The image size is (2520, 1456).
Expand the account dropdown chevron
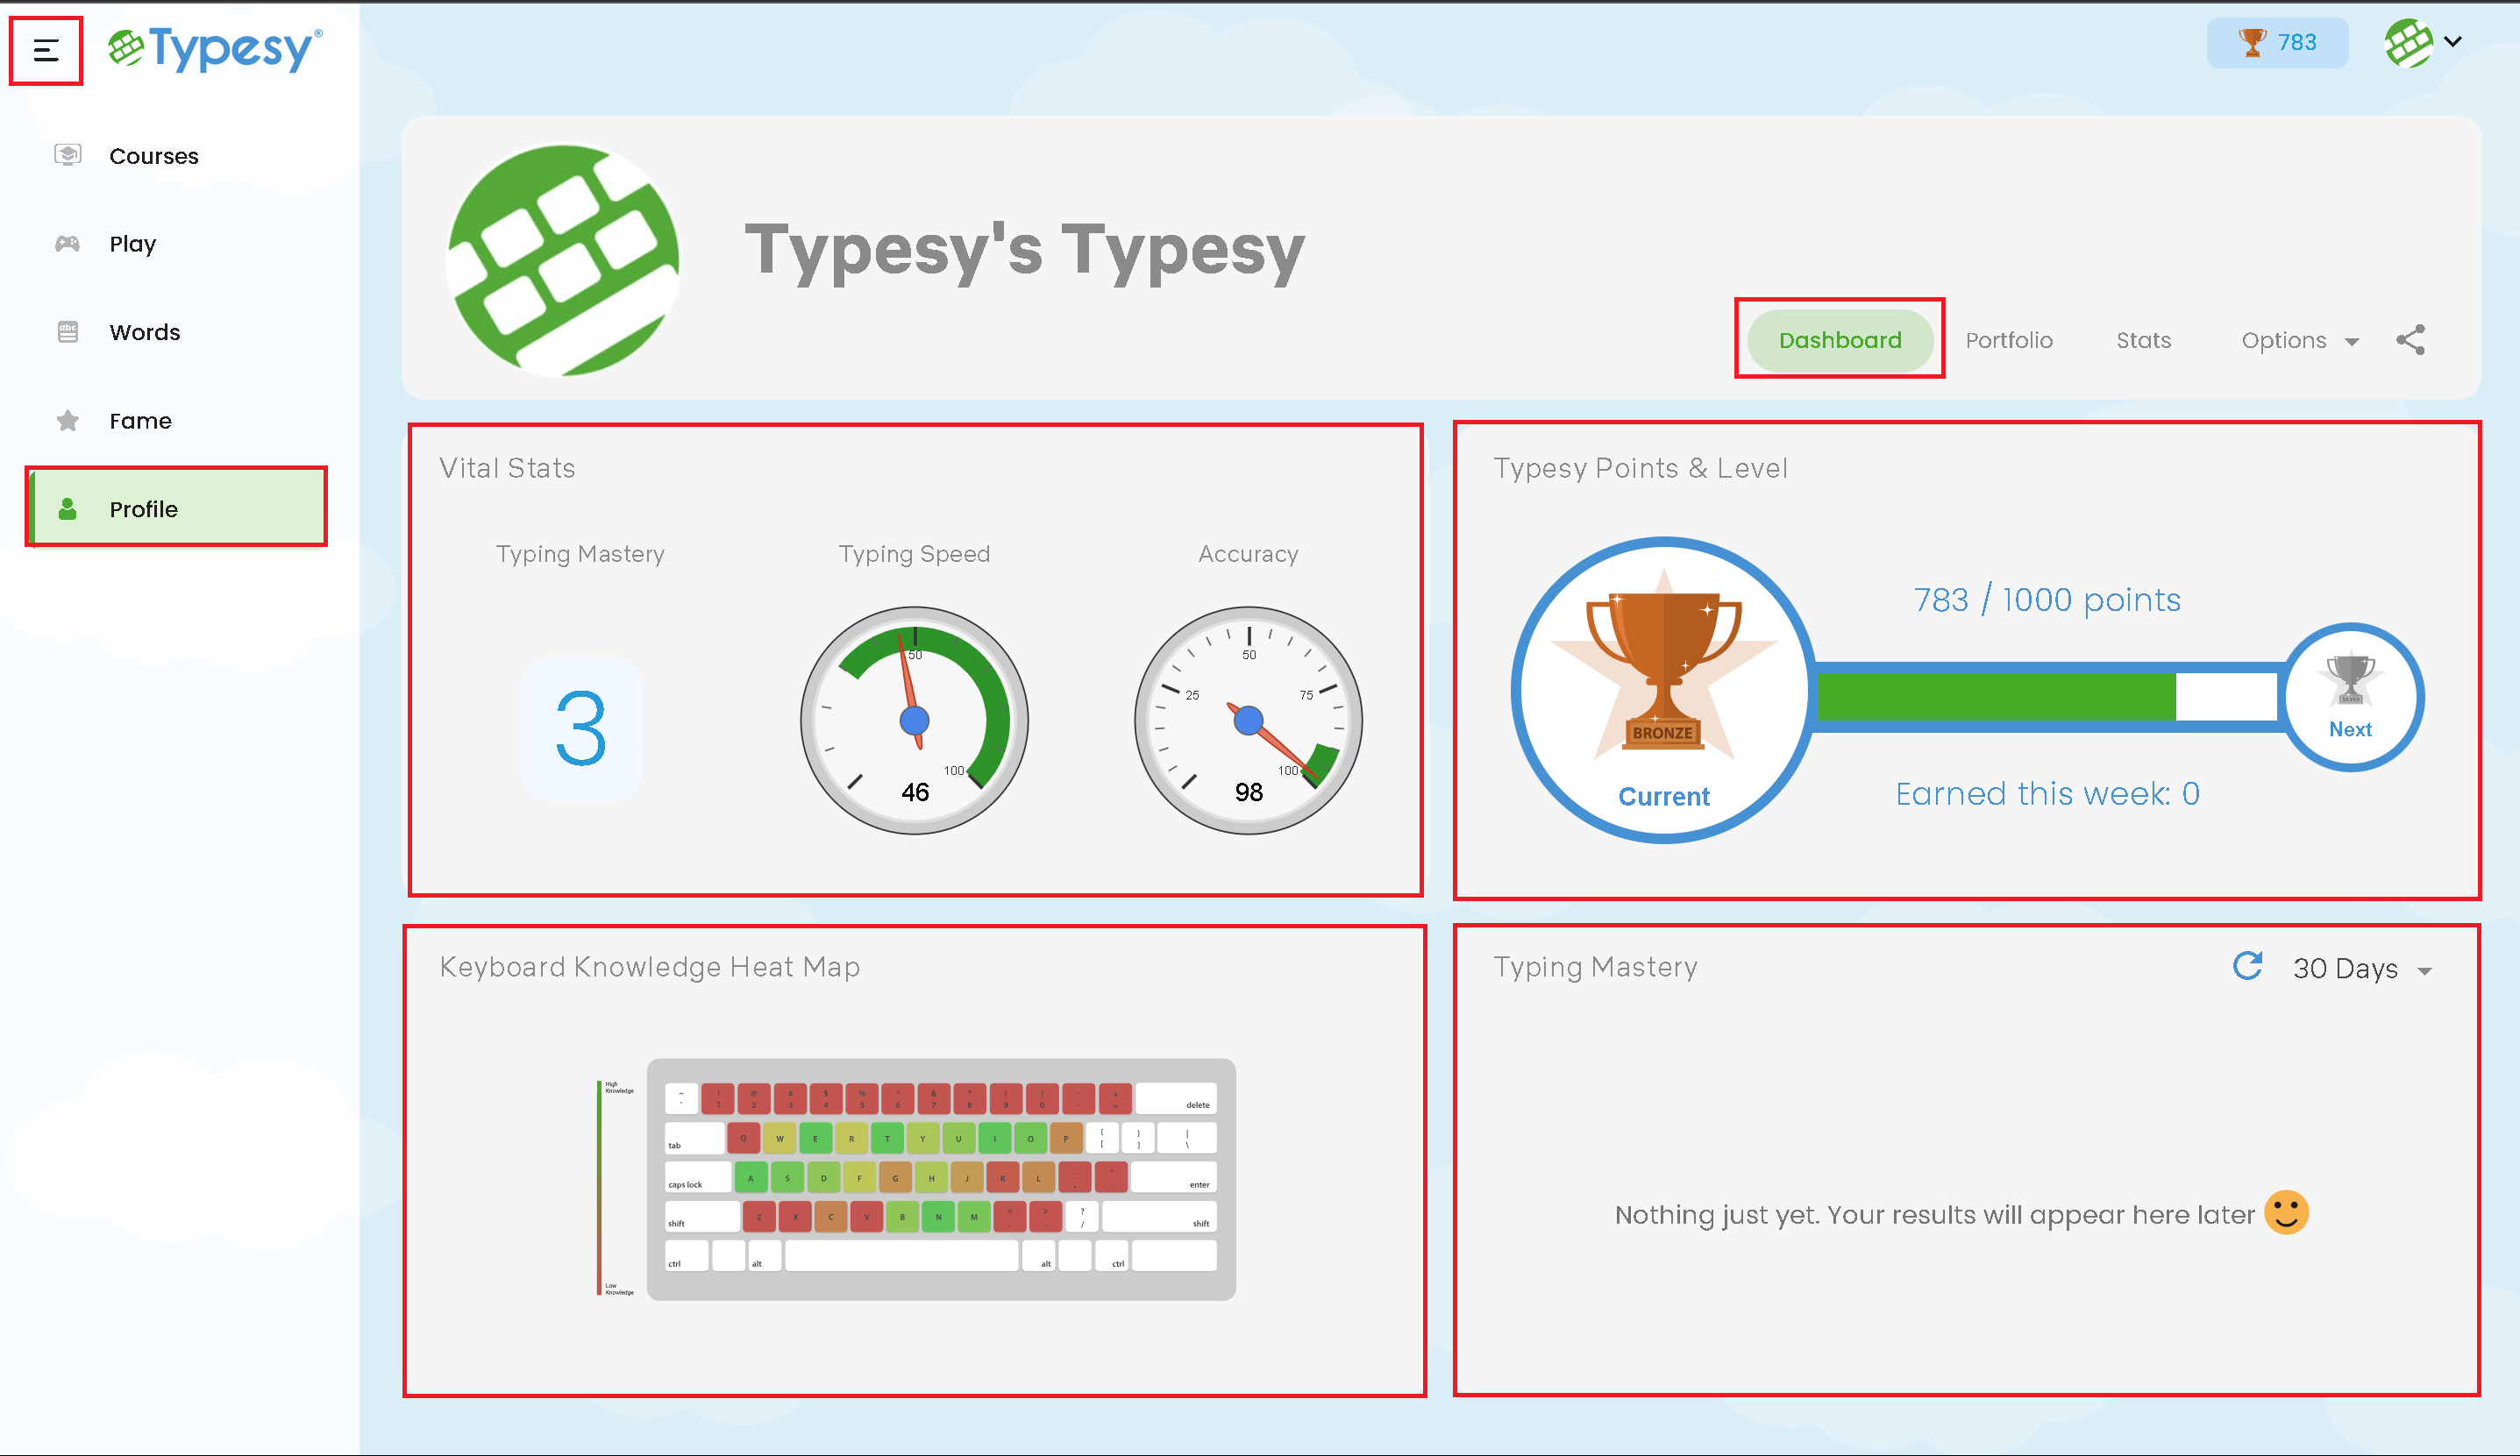coord(2453,42)
